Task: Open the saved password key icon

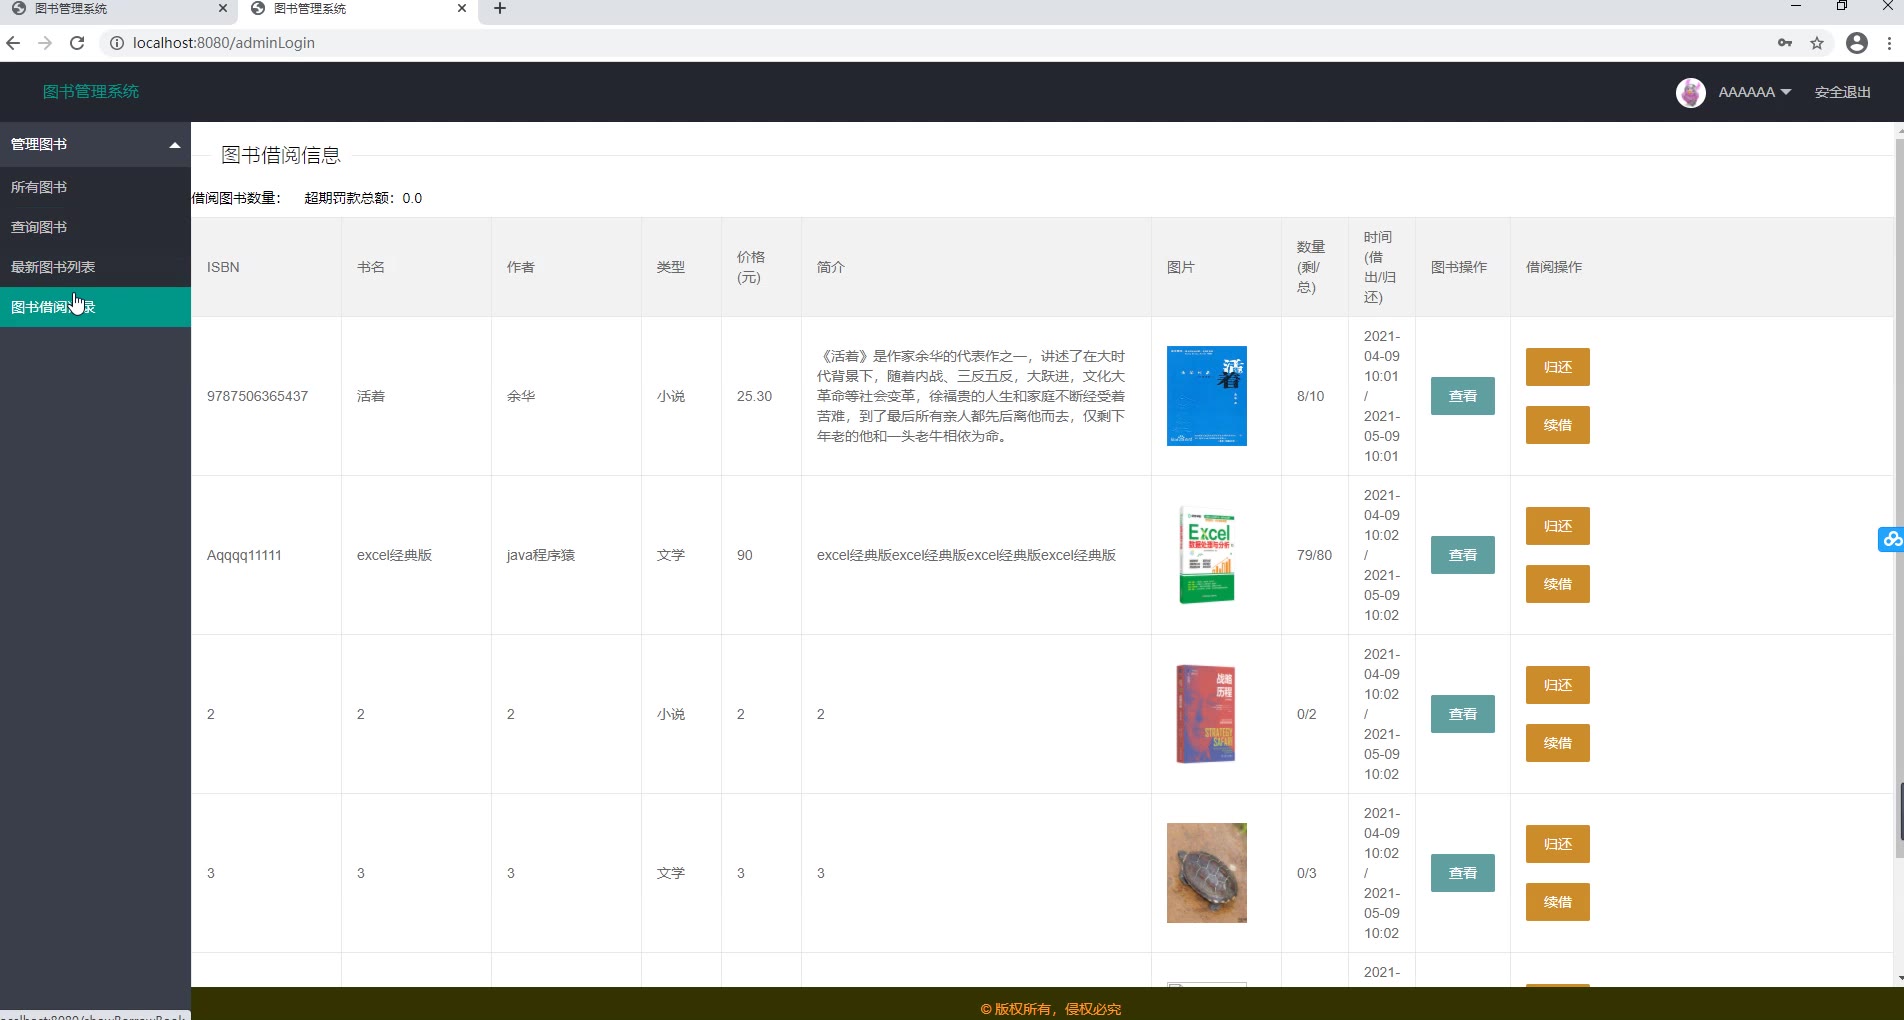Action: pyautogui.click(x=1785, y=43)
